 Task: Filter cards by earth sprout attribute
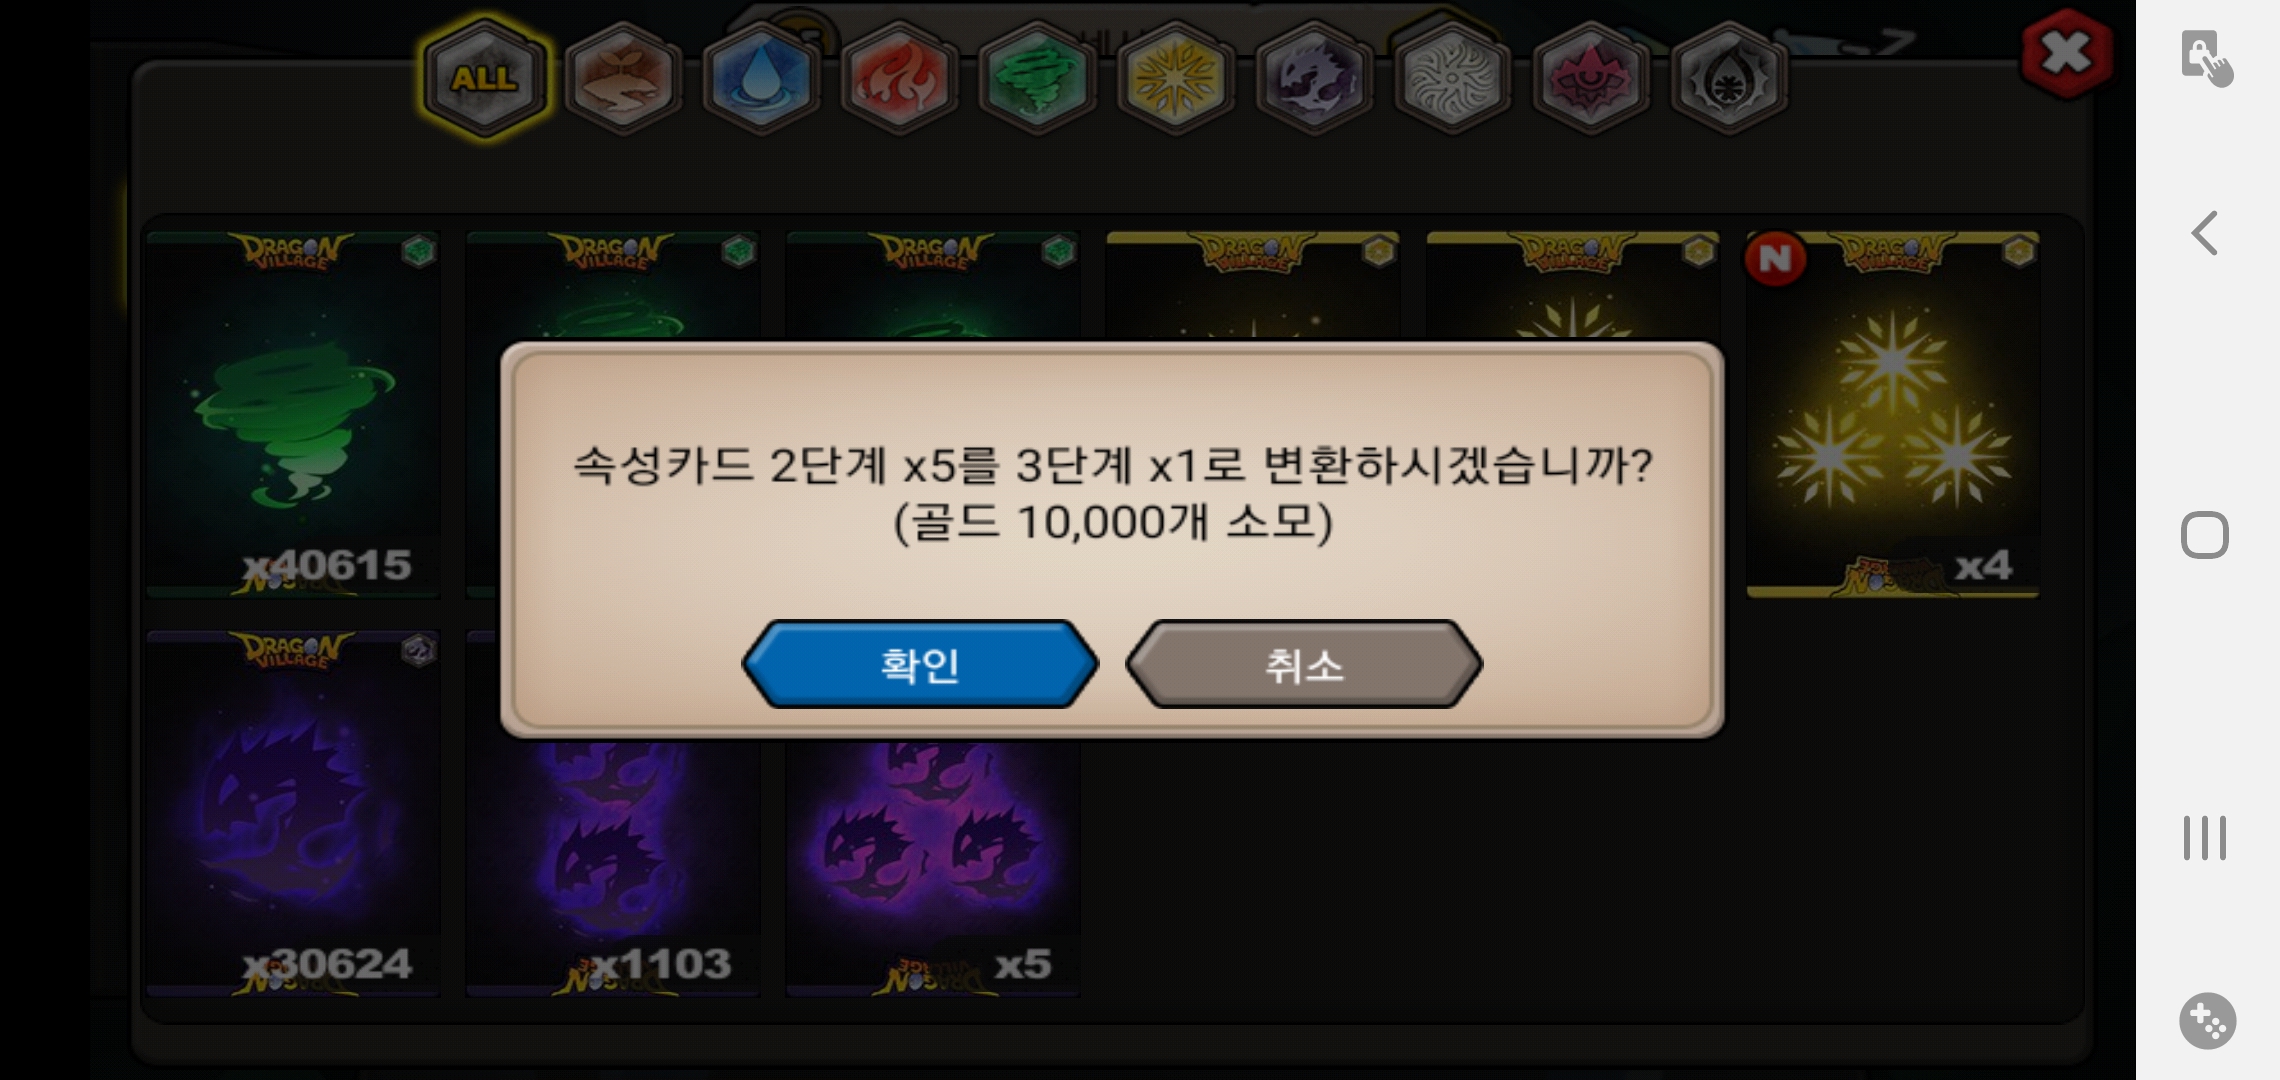pos(622,77)
